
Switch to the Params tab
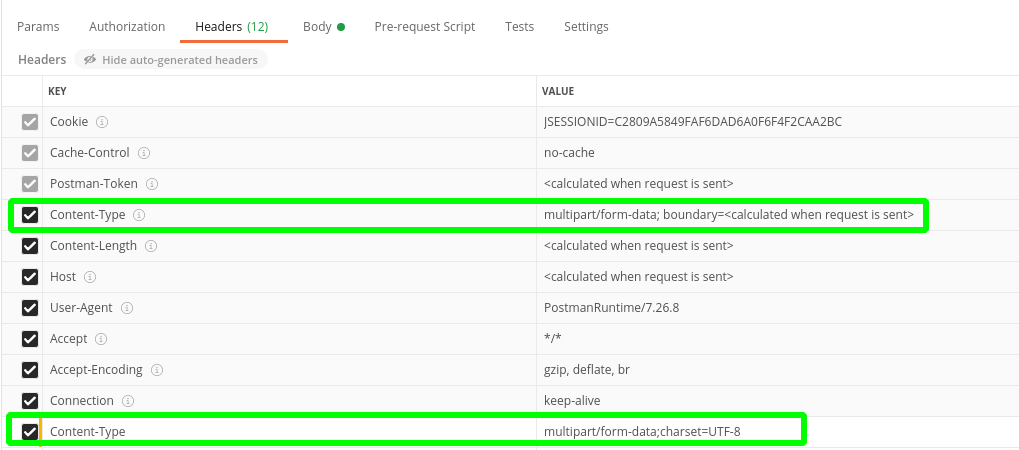(x=38, y=27)
